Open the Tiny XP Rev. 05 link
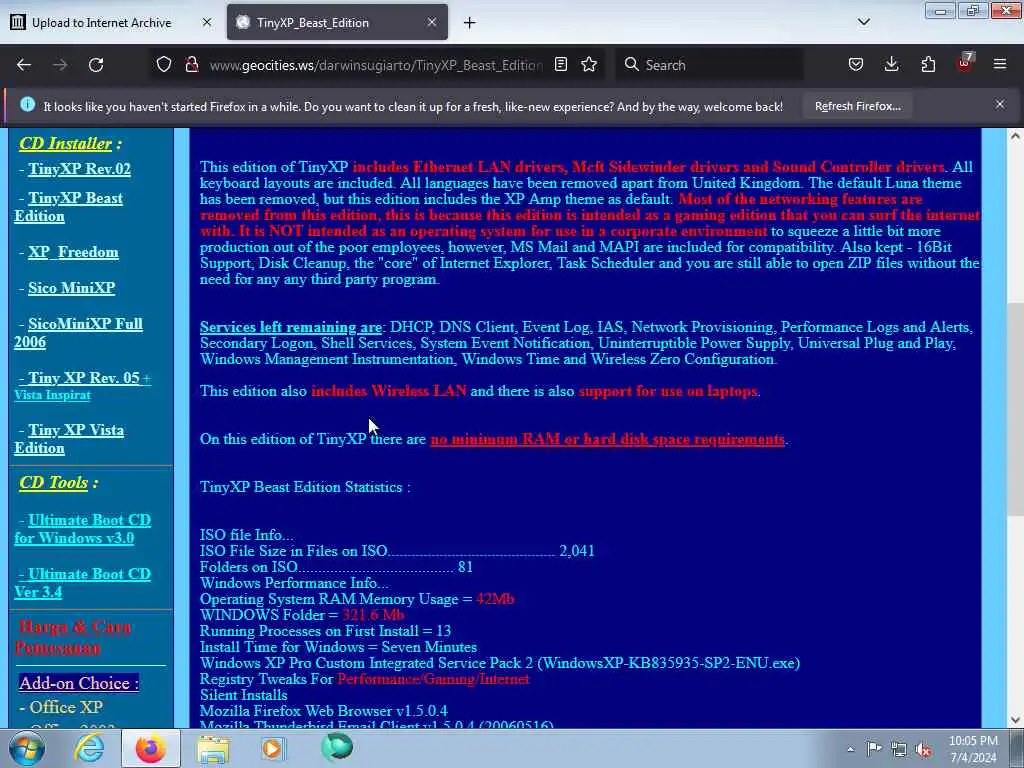 coord(79,377)
